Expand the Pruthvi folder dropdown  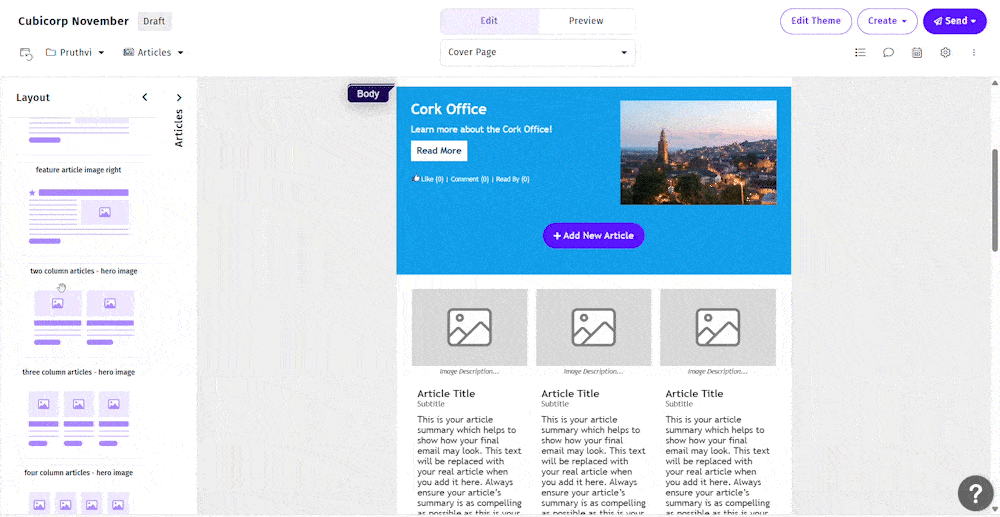point(75,53)
